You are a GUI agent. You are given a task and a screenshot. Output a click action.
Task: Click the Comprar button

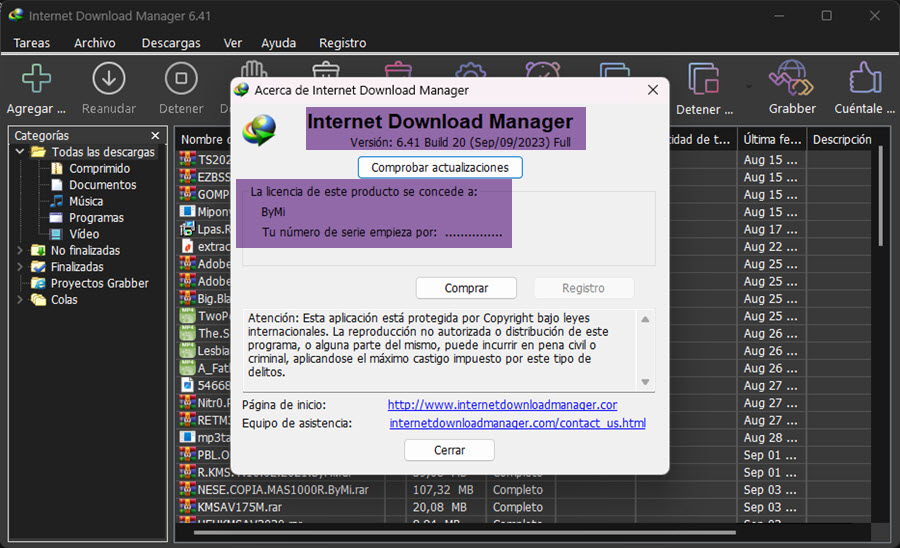pos(466,288)
